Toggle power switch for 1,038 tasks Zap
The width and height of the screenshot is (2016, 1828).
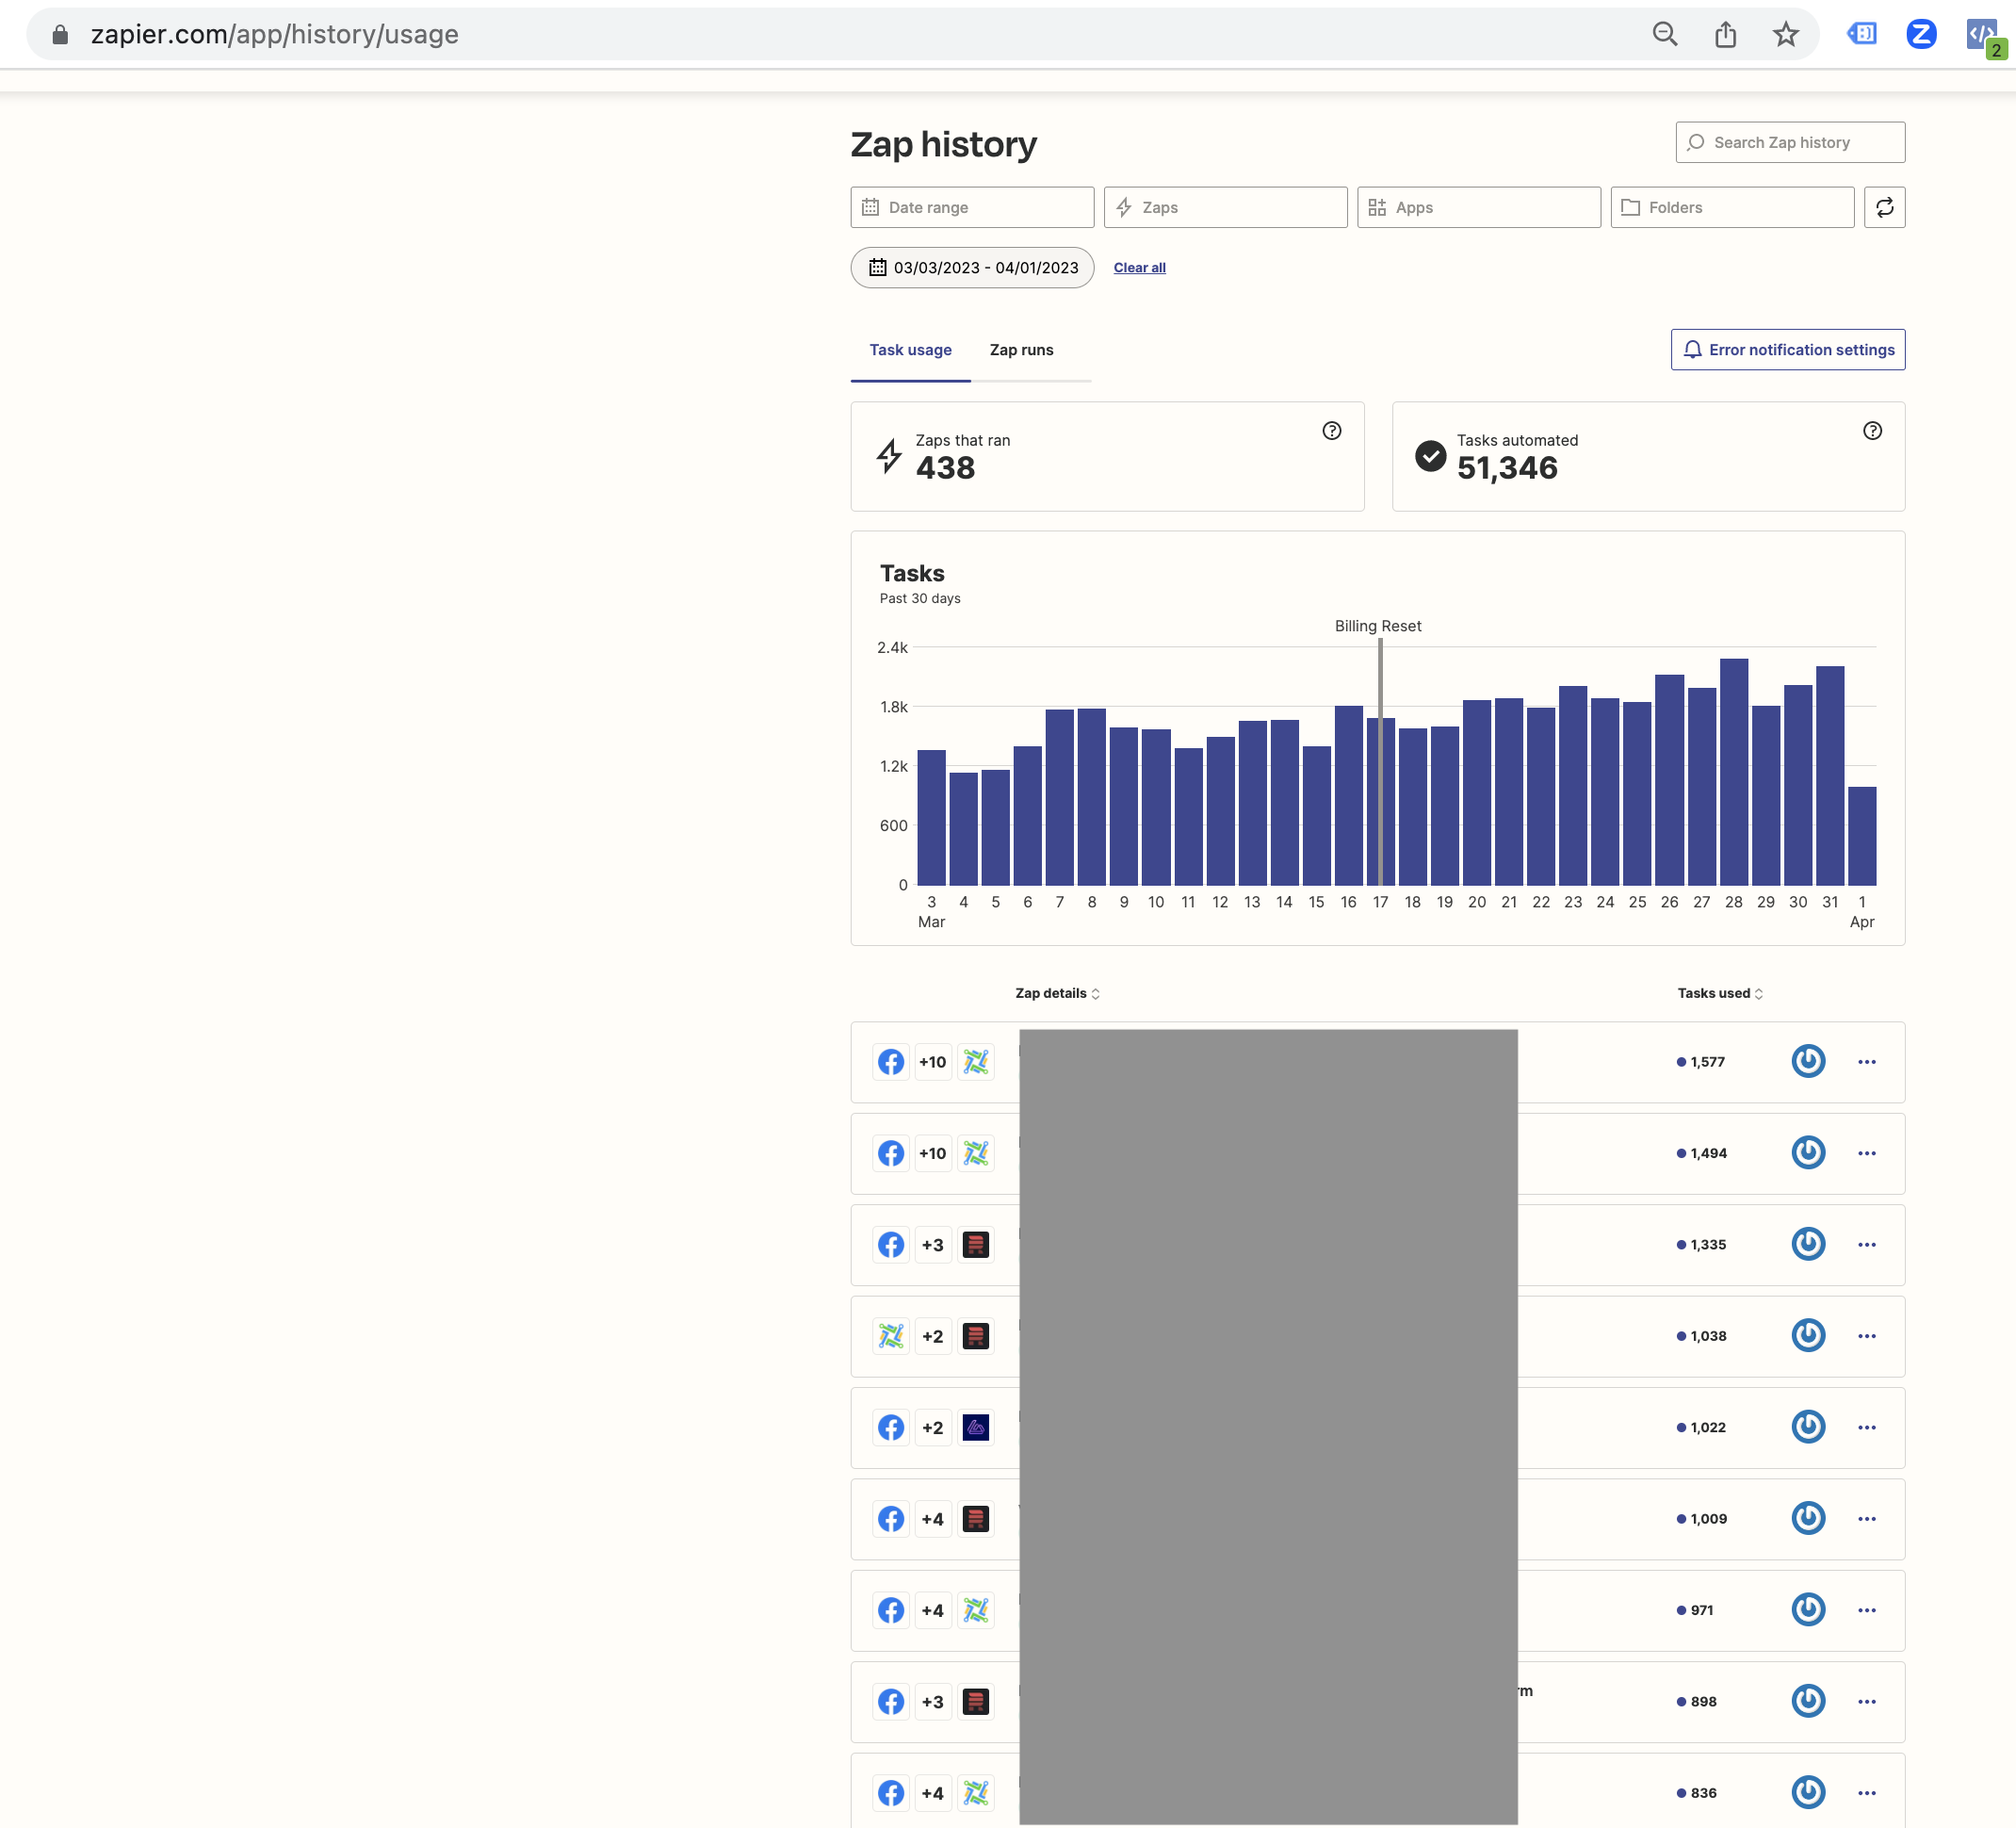pos(1808,1335)
